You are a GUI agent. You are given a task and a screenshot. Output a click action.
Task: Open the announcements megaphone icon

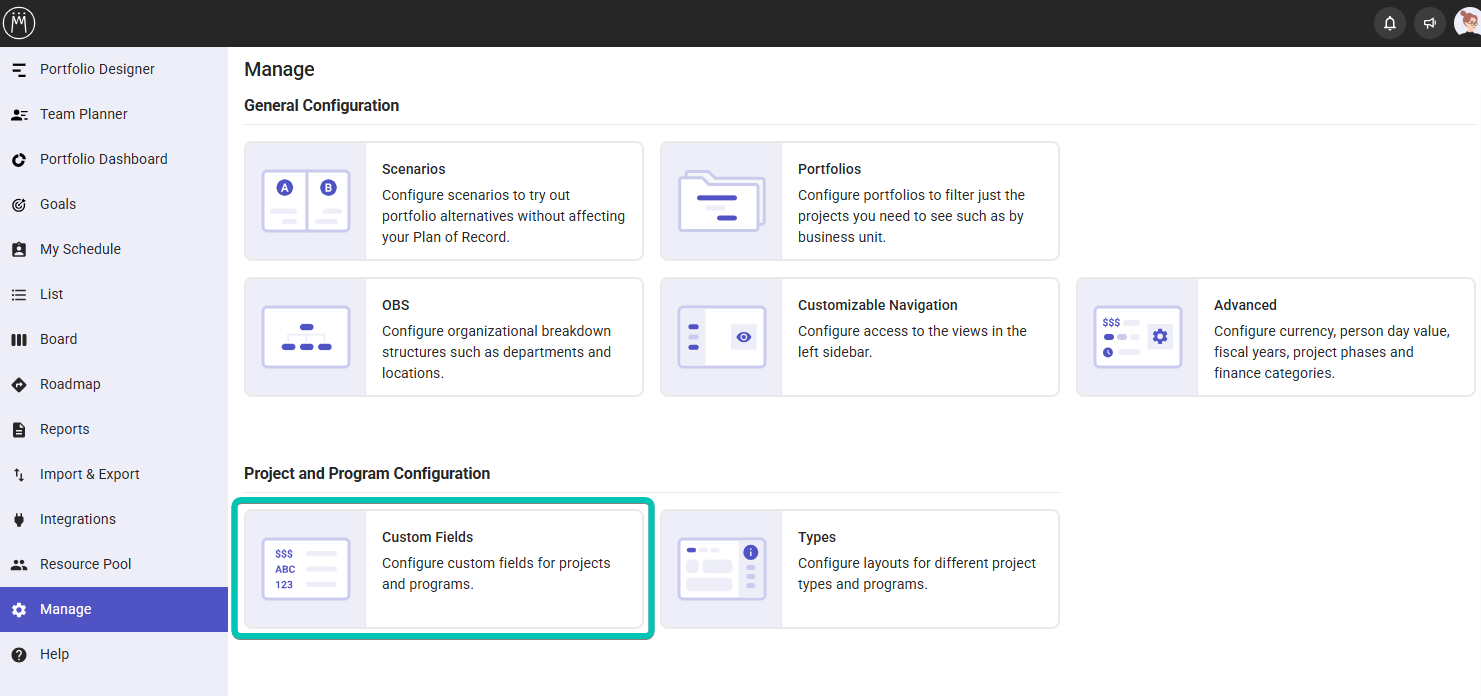(x=1430, y=23)
